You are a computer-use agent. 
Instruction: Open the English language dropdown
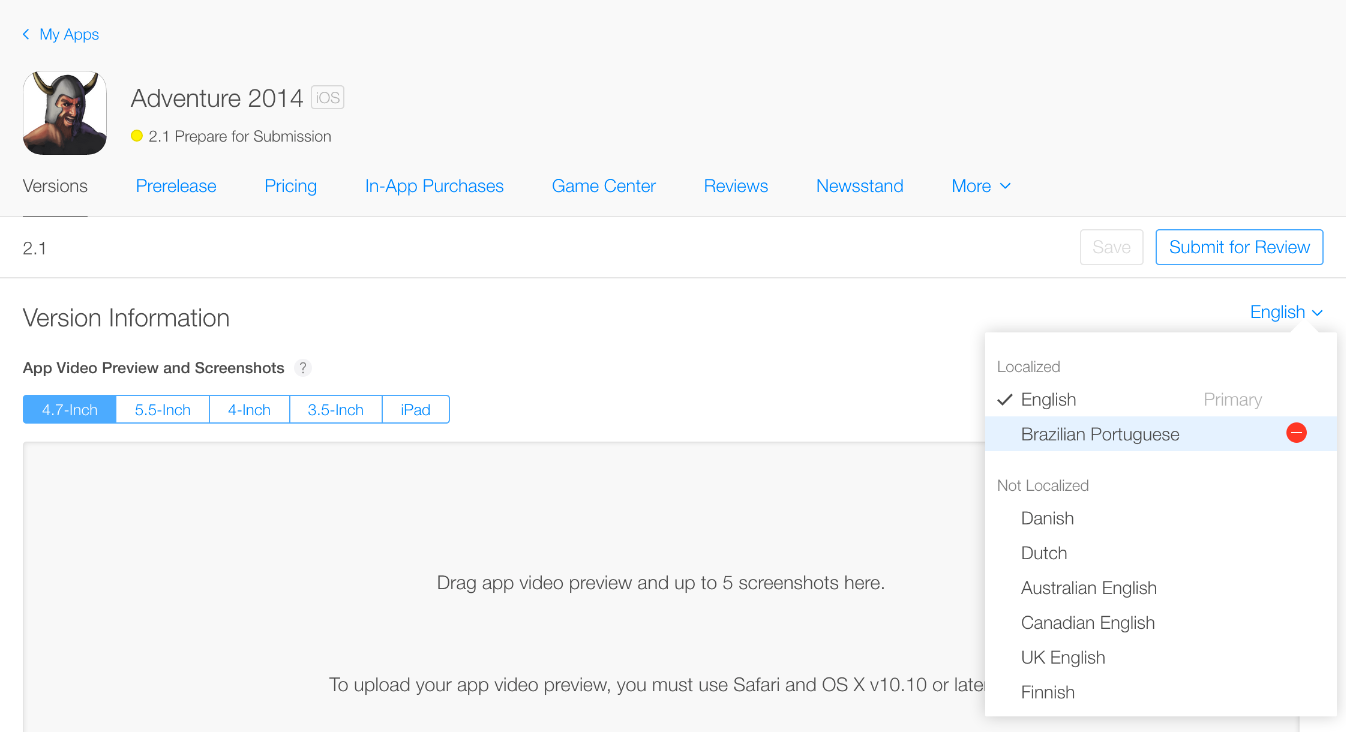1286,312
